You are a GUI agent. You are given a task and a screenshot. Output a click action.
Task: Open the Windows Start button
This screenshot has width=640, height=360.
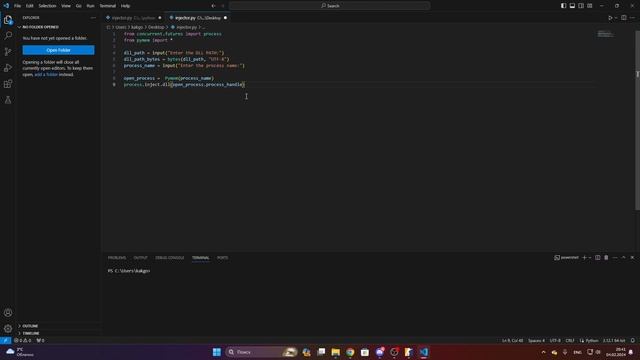217,352
